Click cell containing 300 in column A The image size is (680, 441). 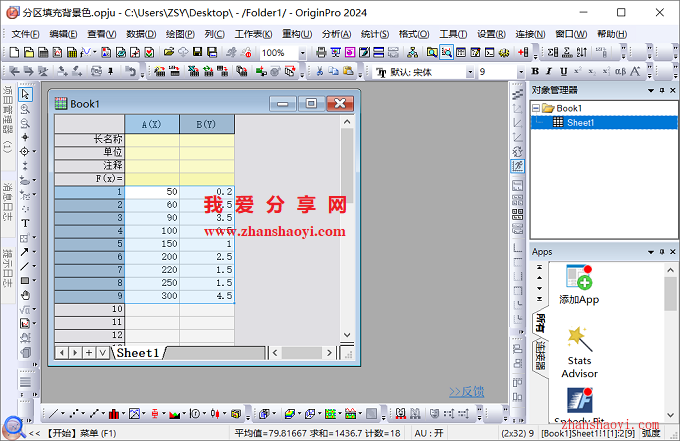[x=152, y=296]
